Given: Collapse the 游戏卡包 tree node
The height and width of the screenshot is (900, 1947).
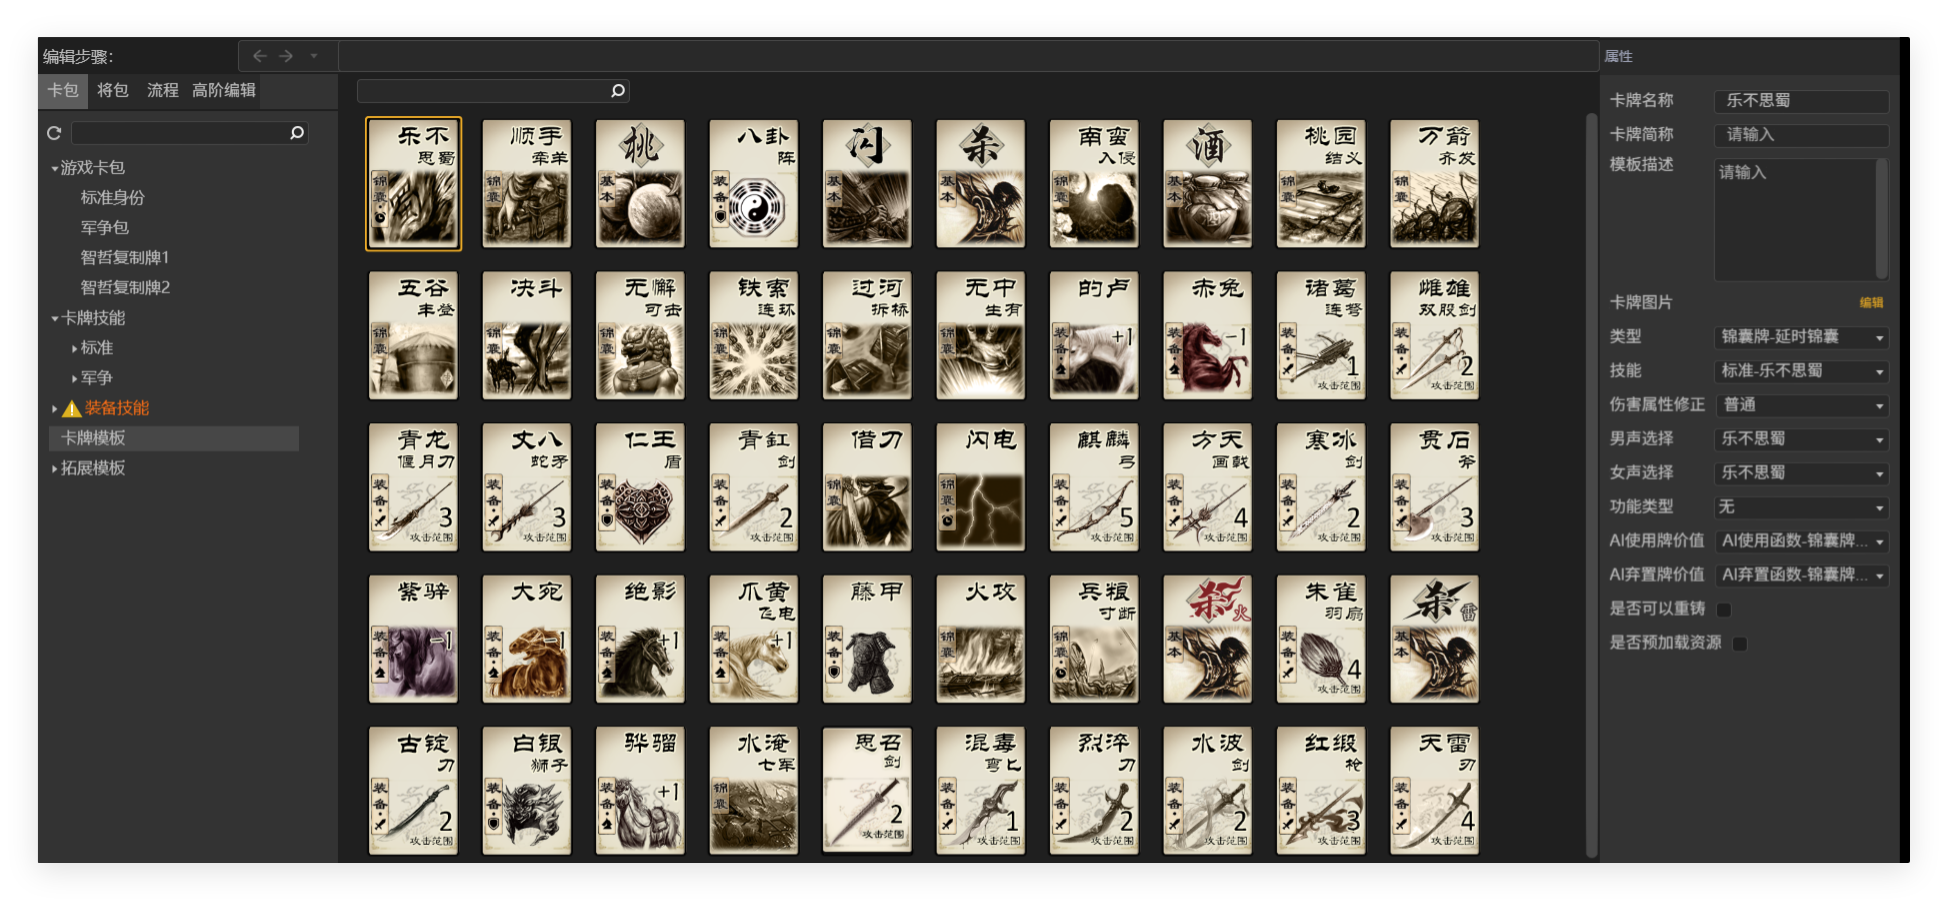Looking at the screenshot, I should coord(55,168).
